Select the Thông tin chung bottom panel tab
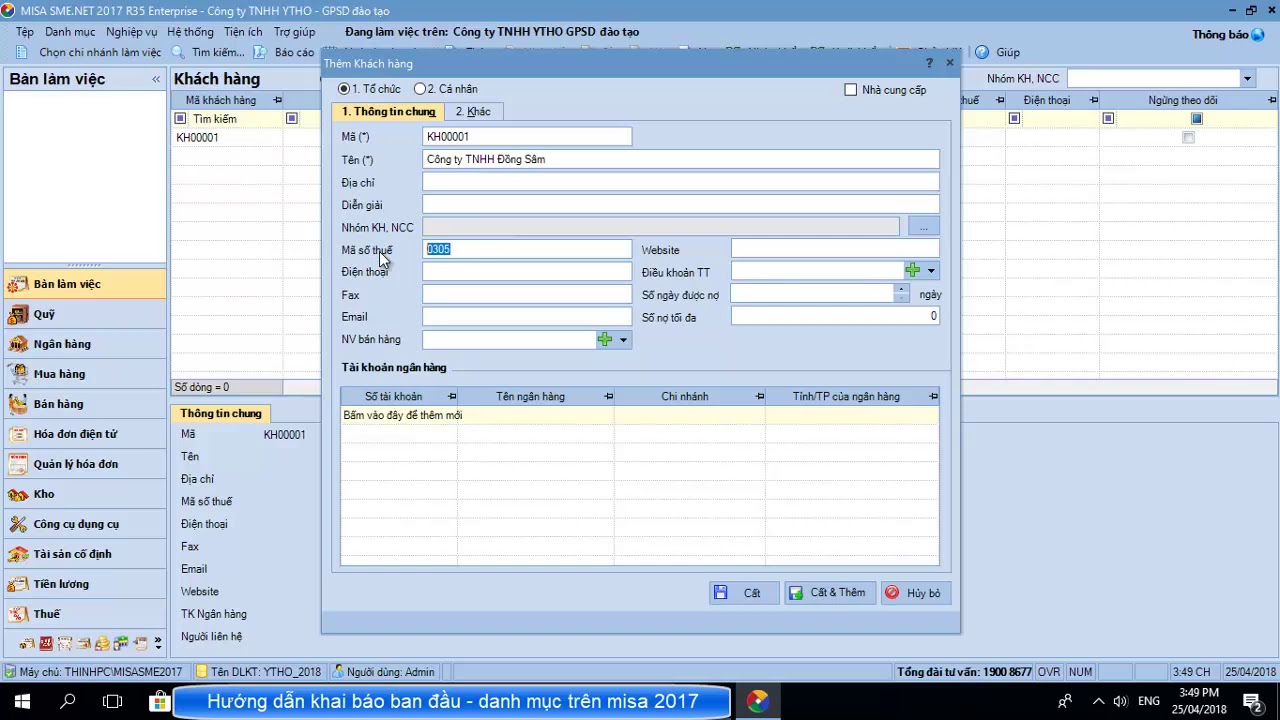 point(221,414)
